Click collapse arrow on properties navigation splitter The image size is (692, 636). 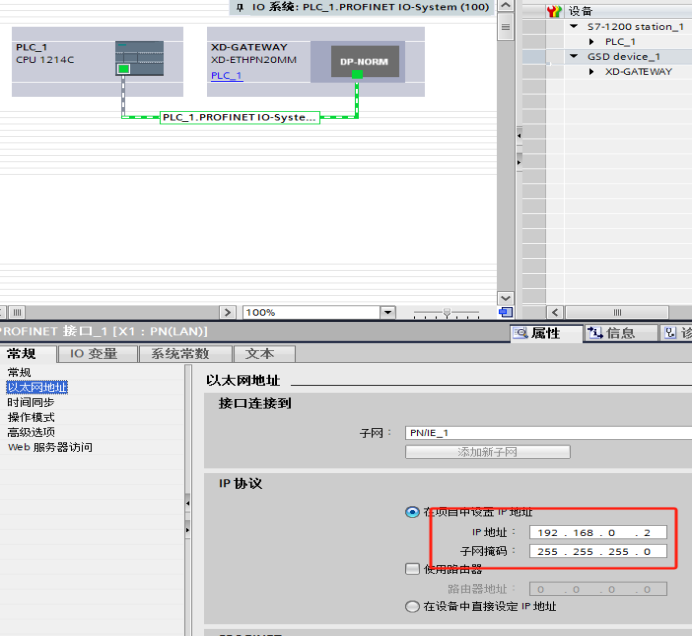click(x=188, y=503)
